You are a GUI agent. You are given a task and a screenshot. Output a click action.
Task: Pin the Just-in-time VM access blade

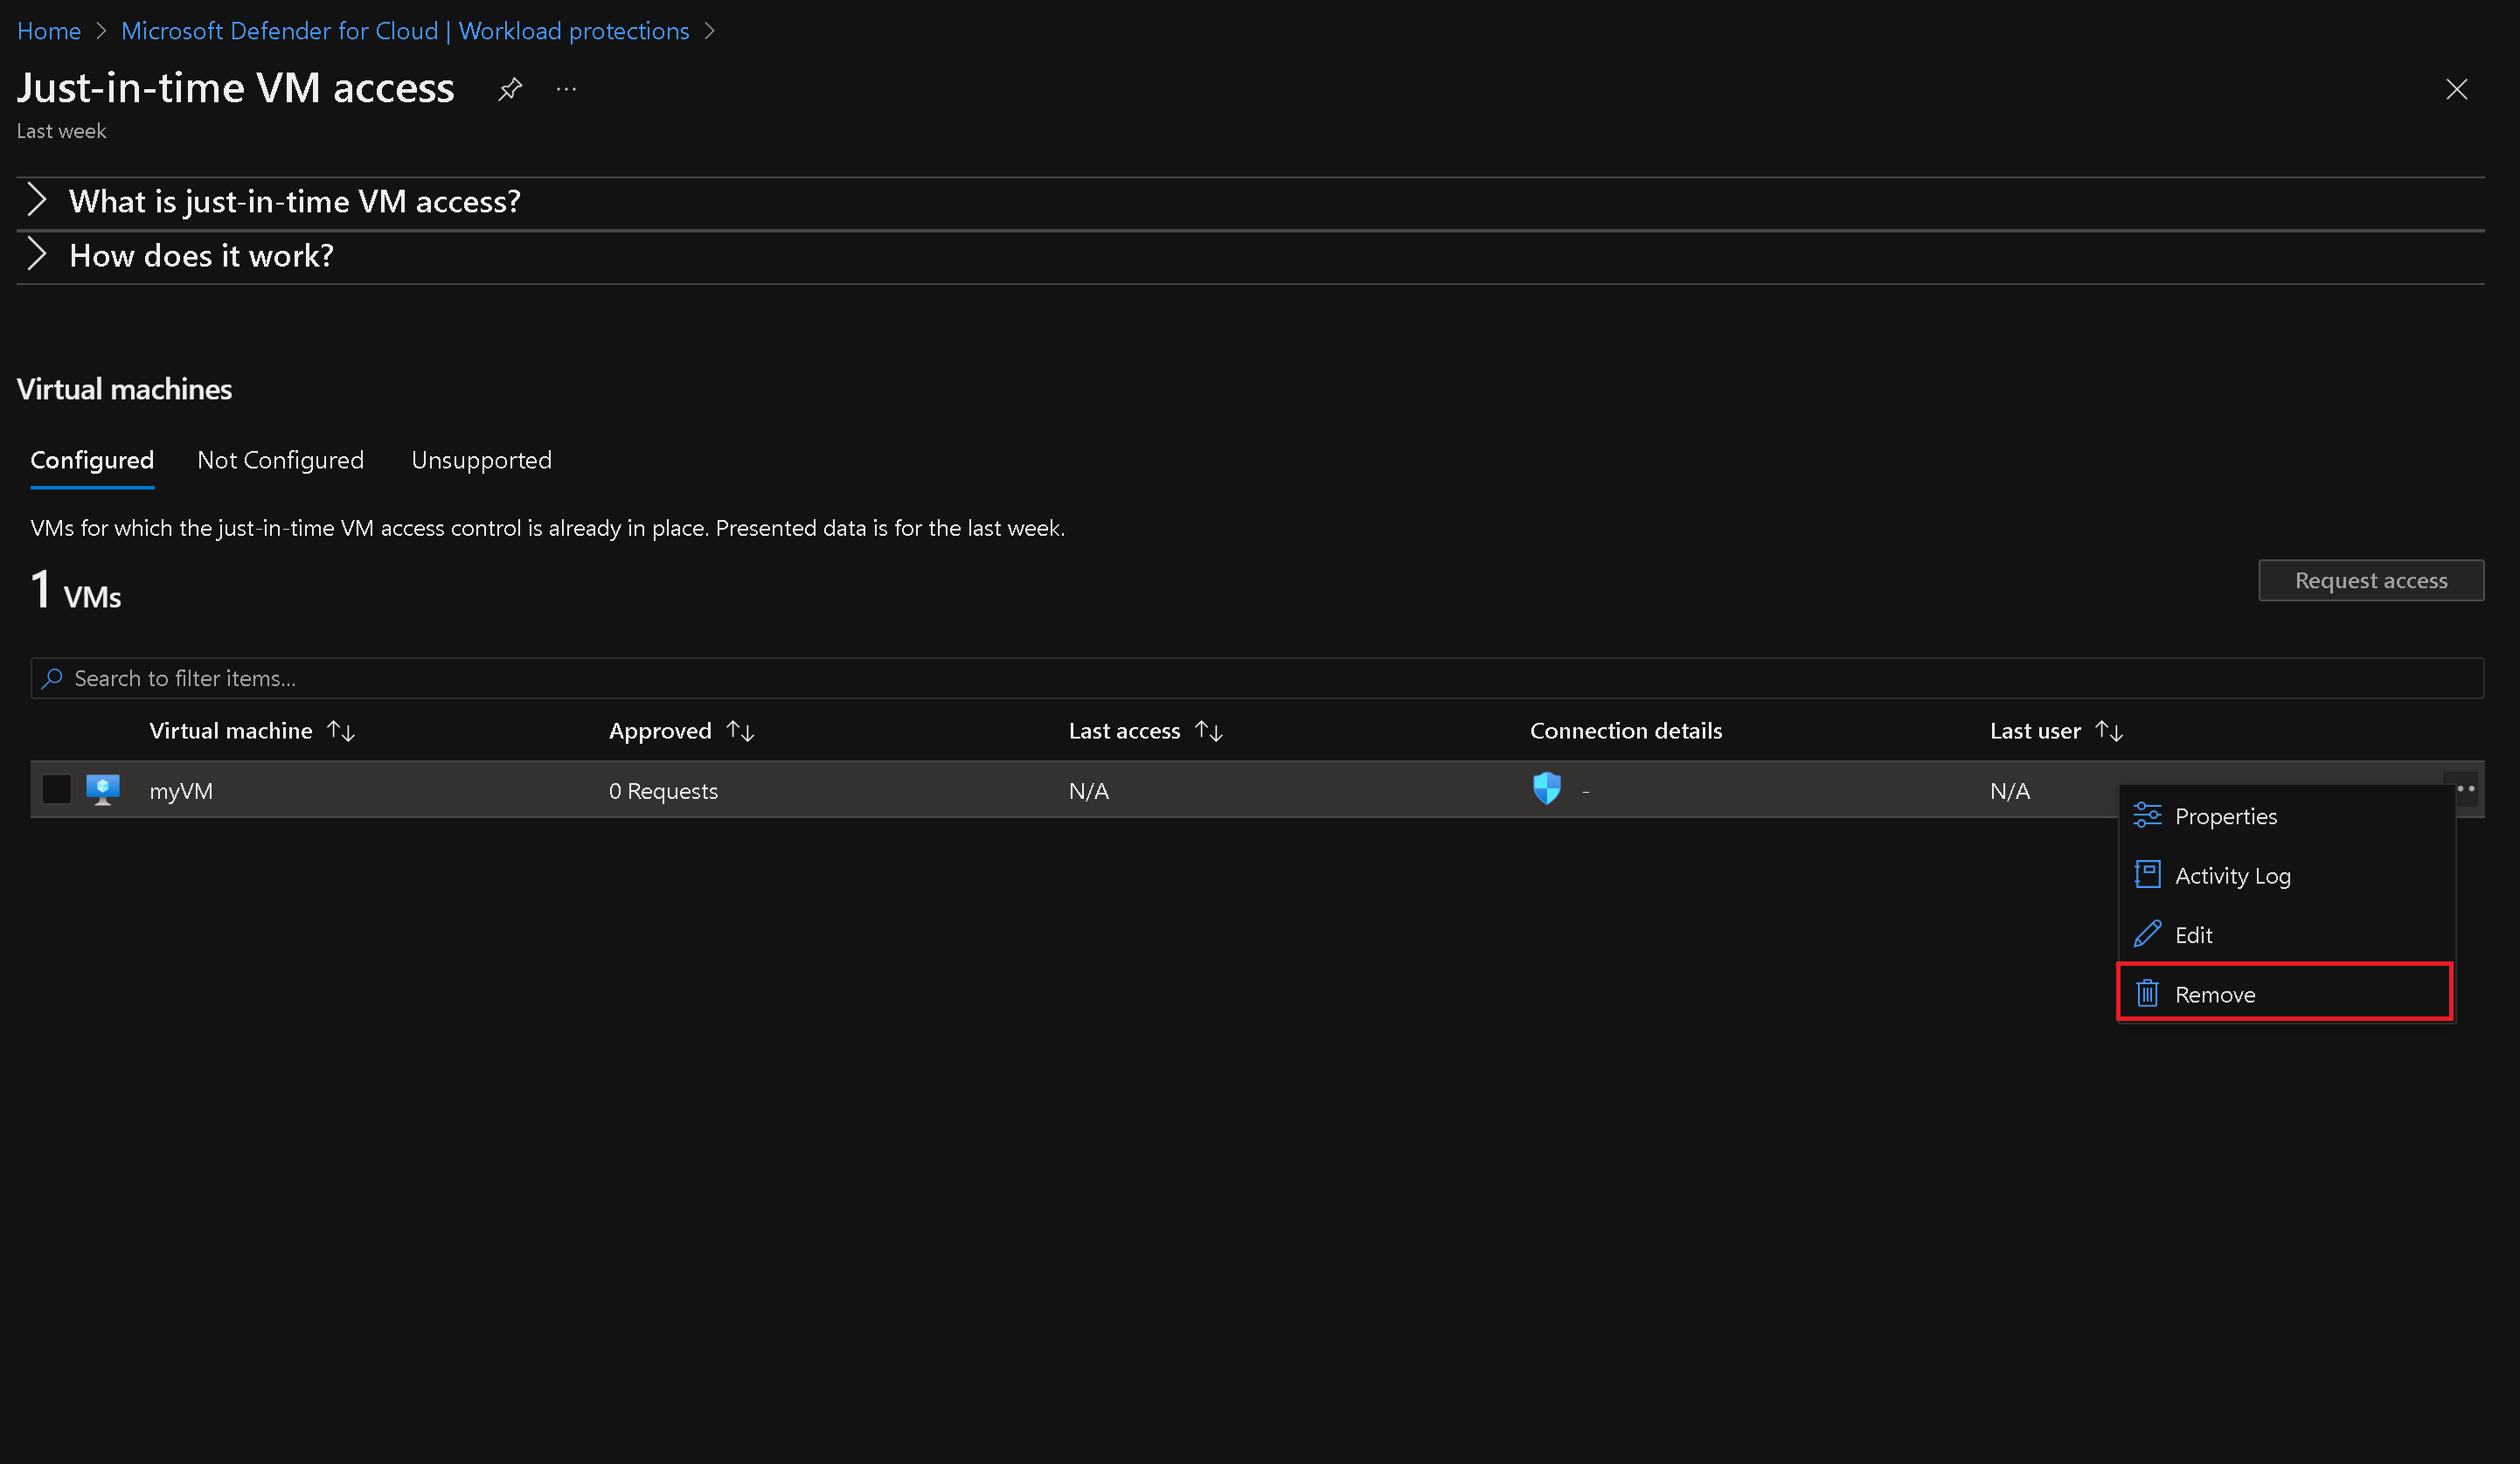click(510, 89)
